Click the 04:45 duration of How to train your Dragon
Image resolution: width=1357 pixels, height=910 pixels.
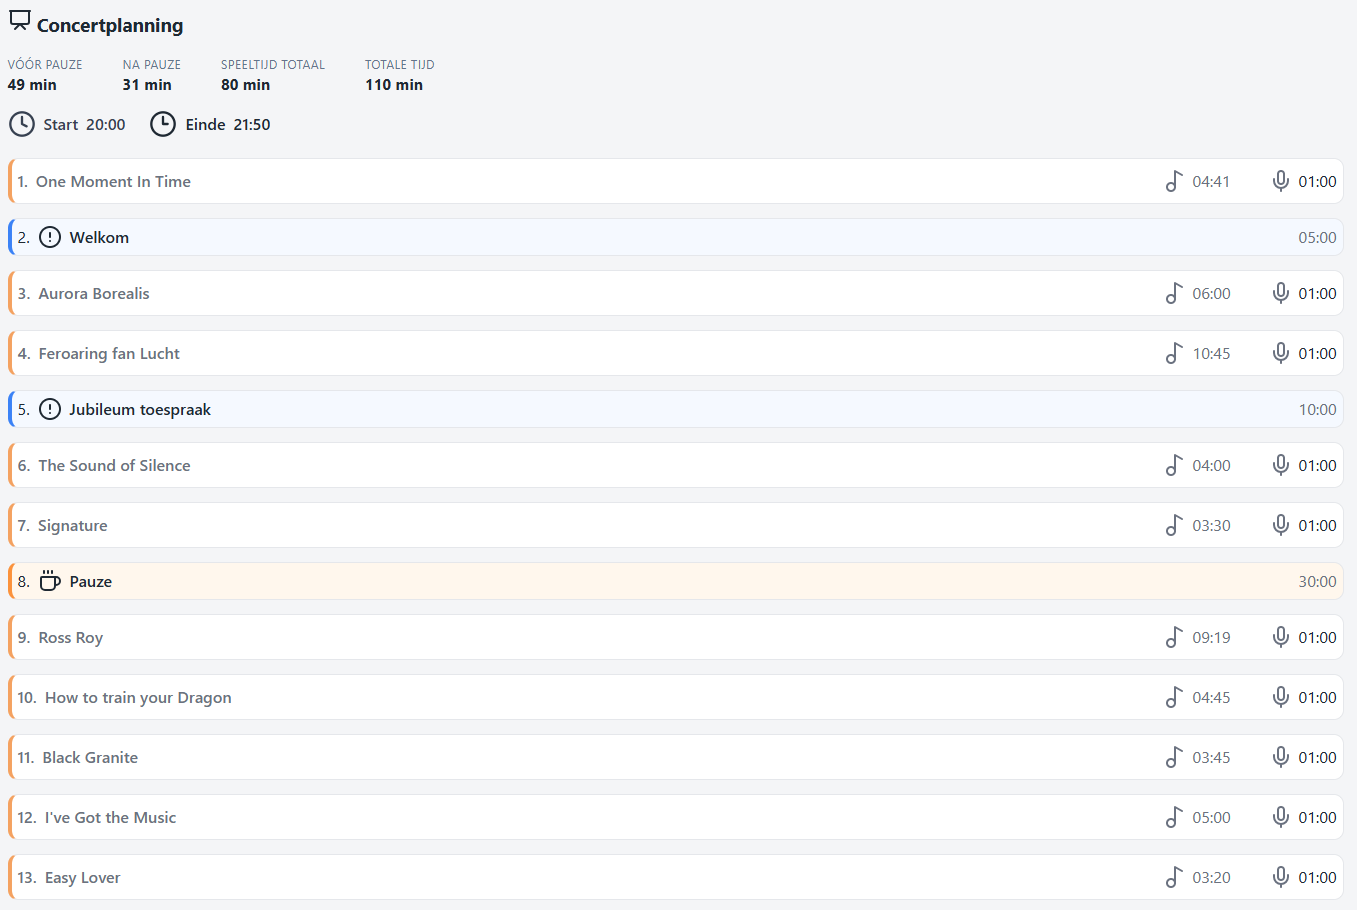1211,697
